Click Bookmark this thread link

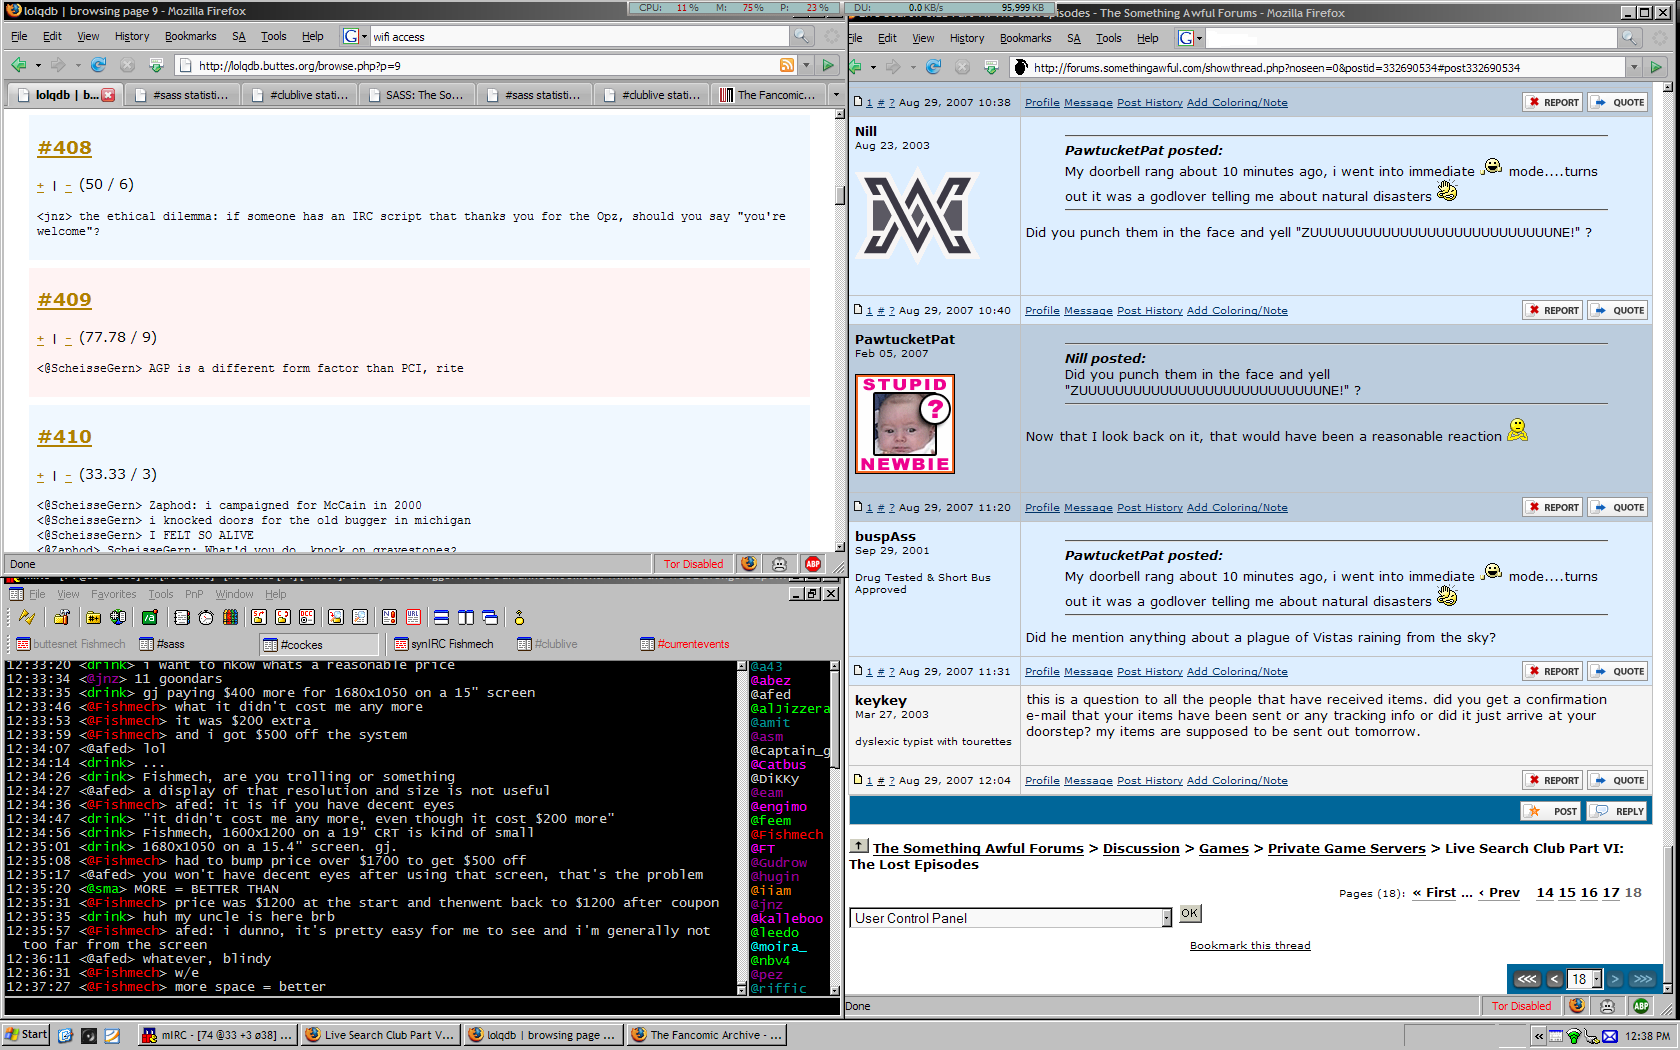click(1250, 945)
